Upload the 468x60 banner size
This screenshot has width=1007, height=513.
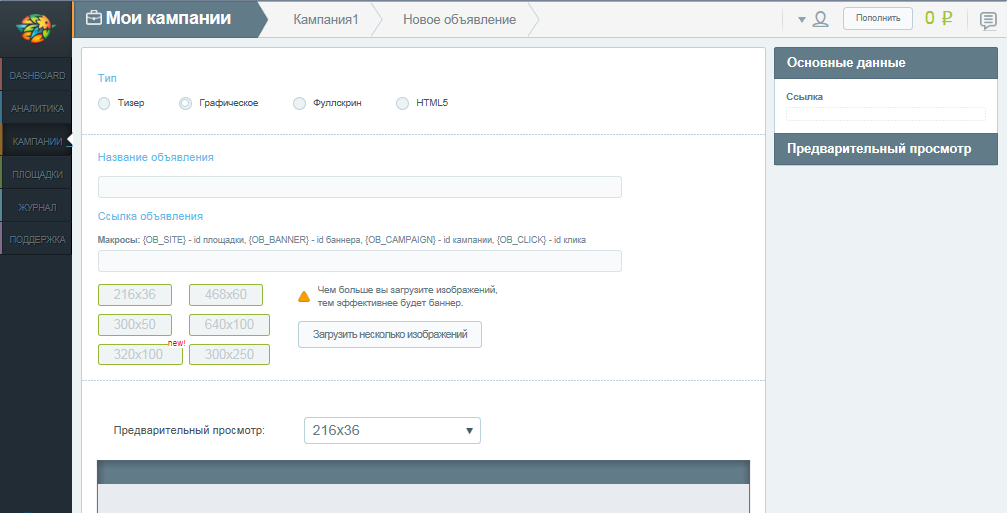[x=226, y=295]
